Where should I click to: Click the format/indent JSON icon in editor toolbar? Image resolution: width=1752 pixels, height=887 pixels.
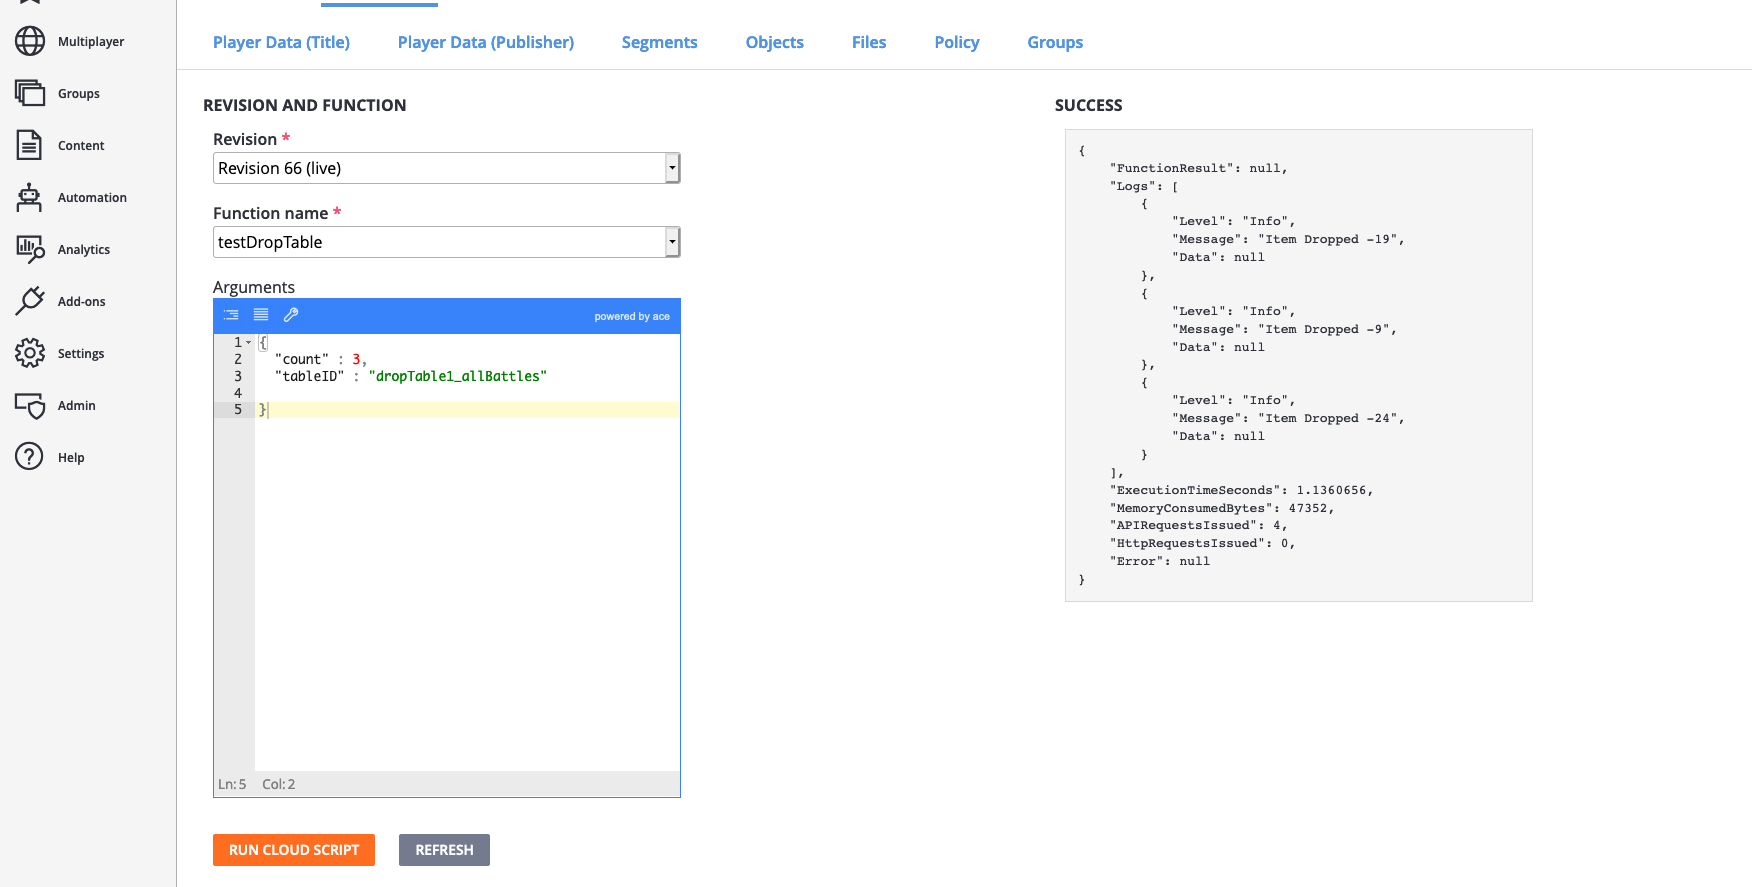coord(232,315)
